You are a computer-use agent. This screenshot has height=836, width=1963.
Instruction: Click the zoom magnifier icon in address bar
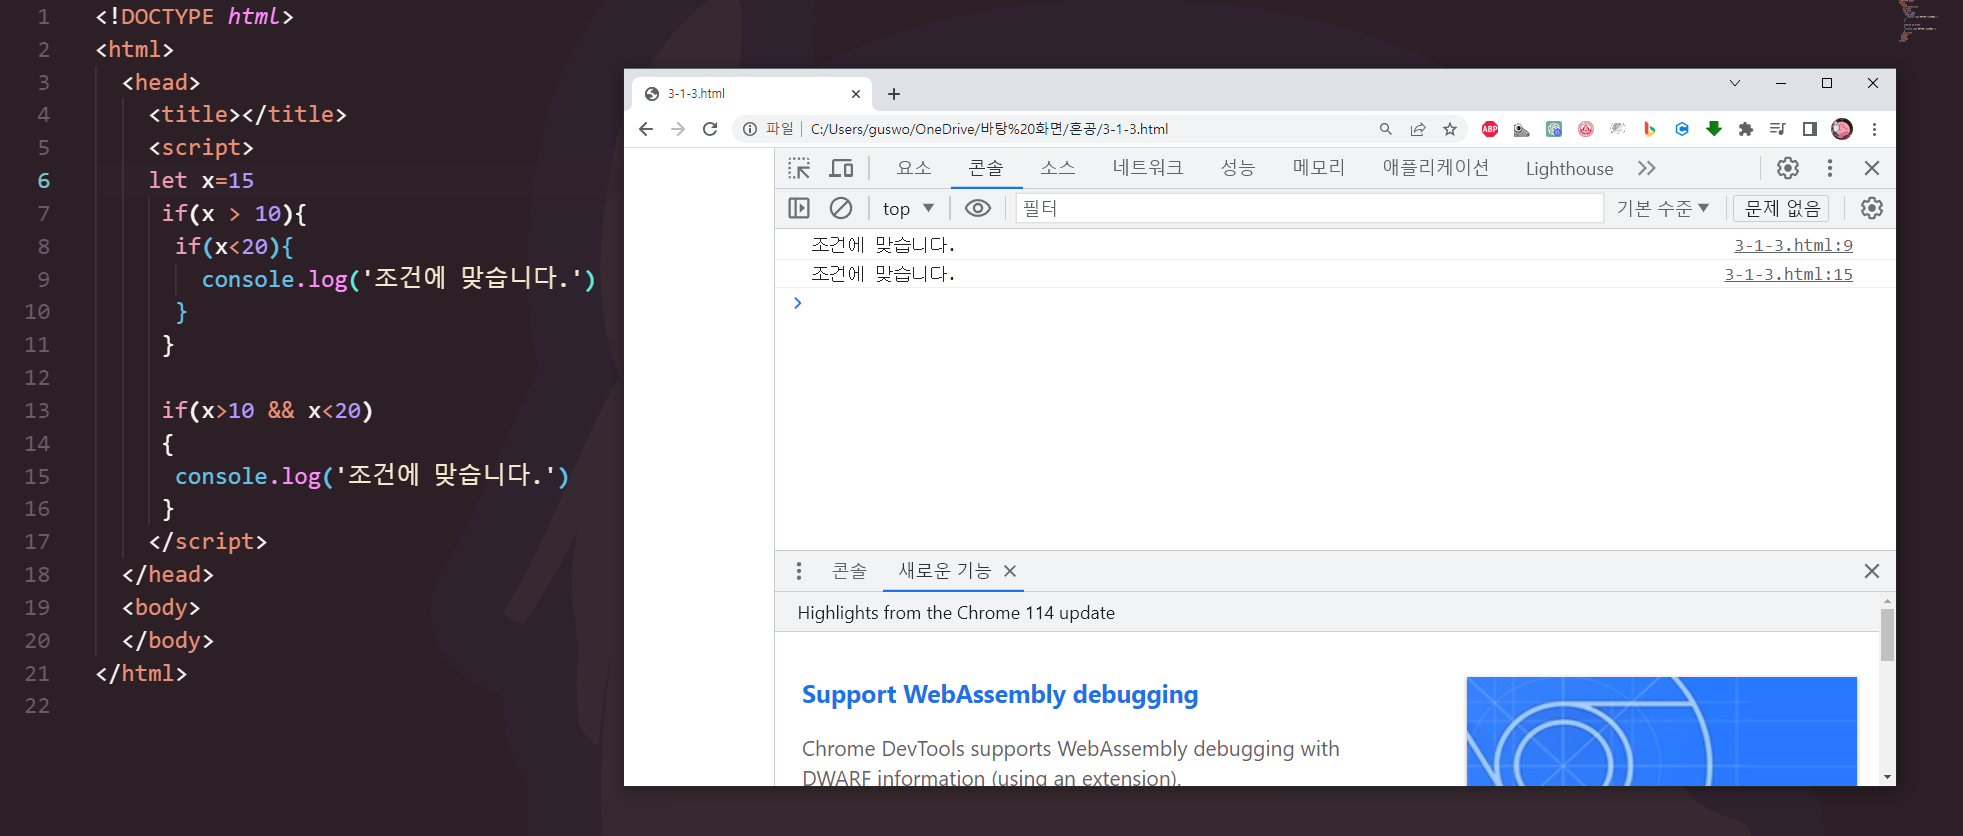[1386, 129]
